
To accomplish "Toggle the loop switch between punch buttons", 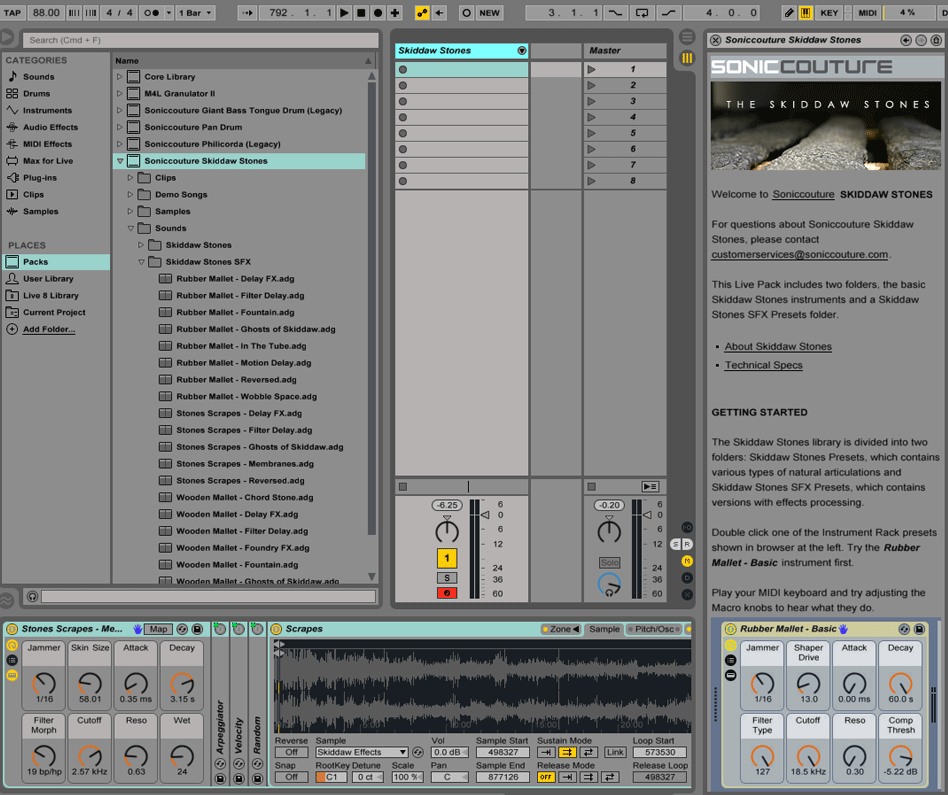I will click(642, 13).
